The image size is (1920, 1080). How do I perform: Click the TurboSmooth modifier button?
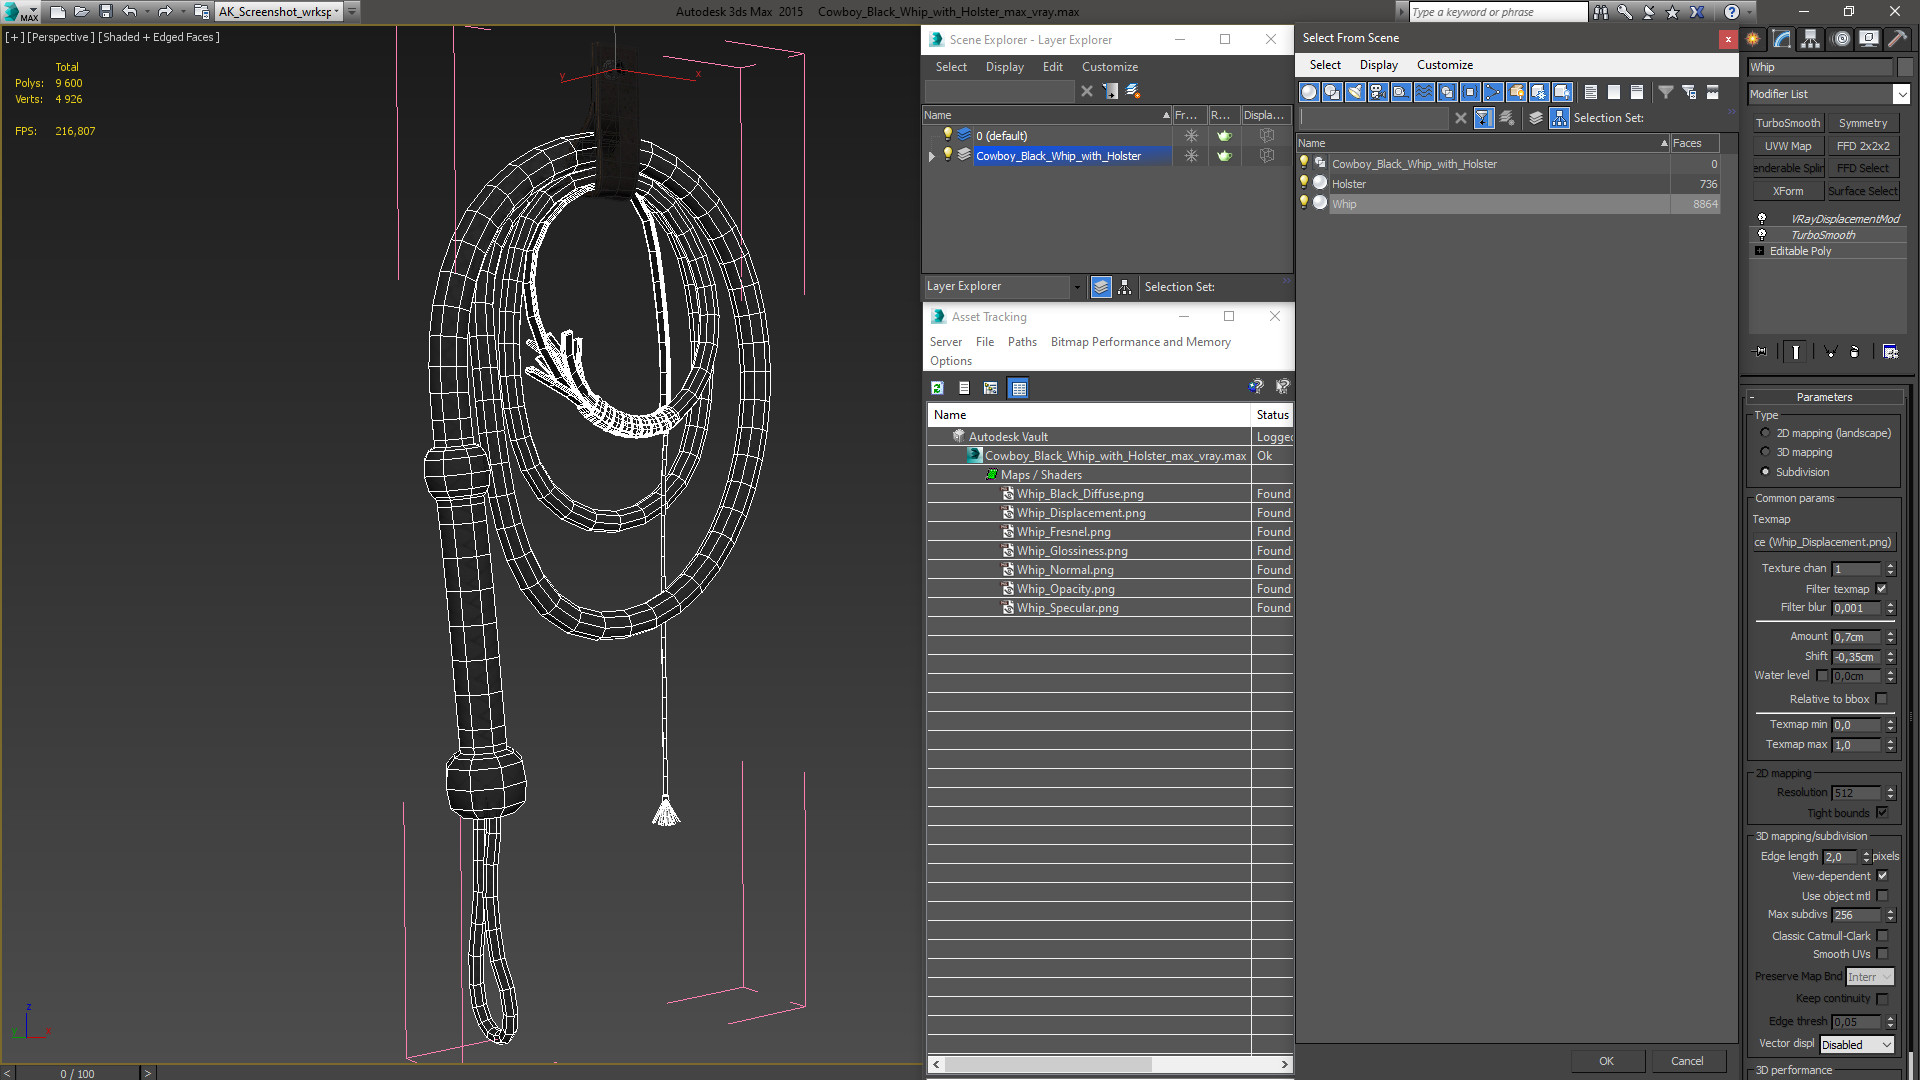(1787, 123)
